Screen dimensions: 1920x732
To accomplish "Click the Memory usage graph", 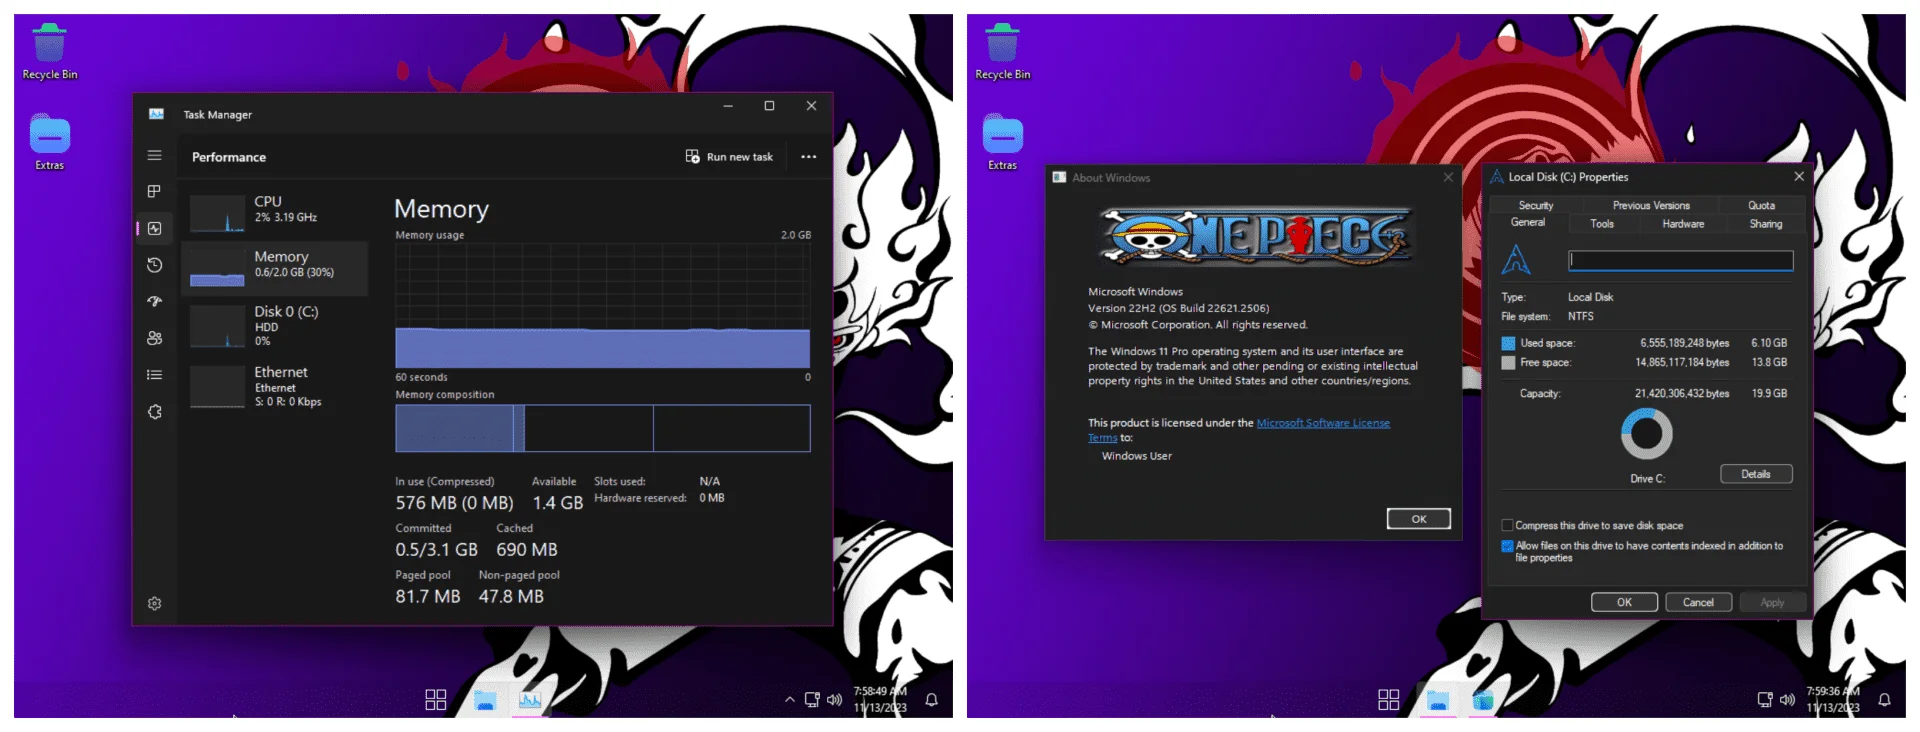I will click(x=603, y=305).
